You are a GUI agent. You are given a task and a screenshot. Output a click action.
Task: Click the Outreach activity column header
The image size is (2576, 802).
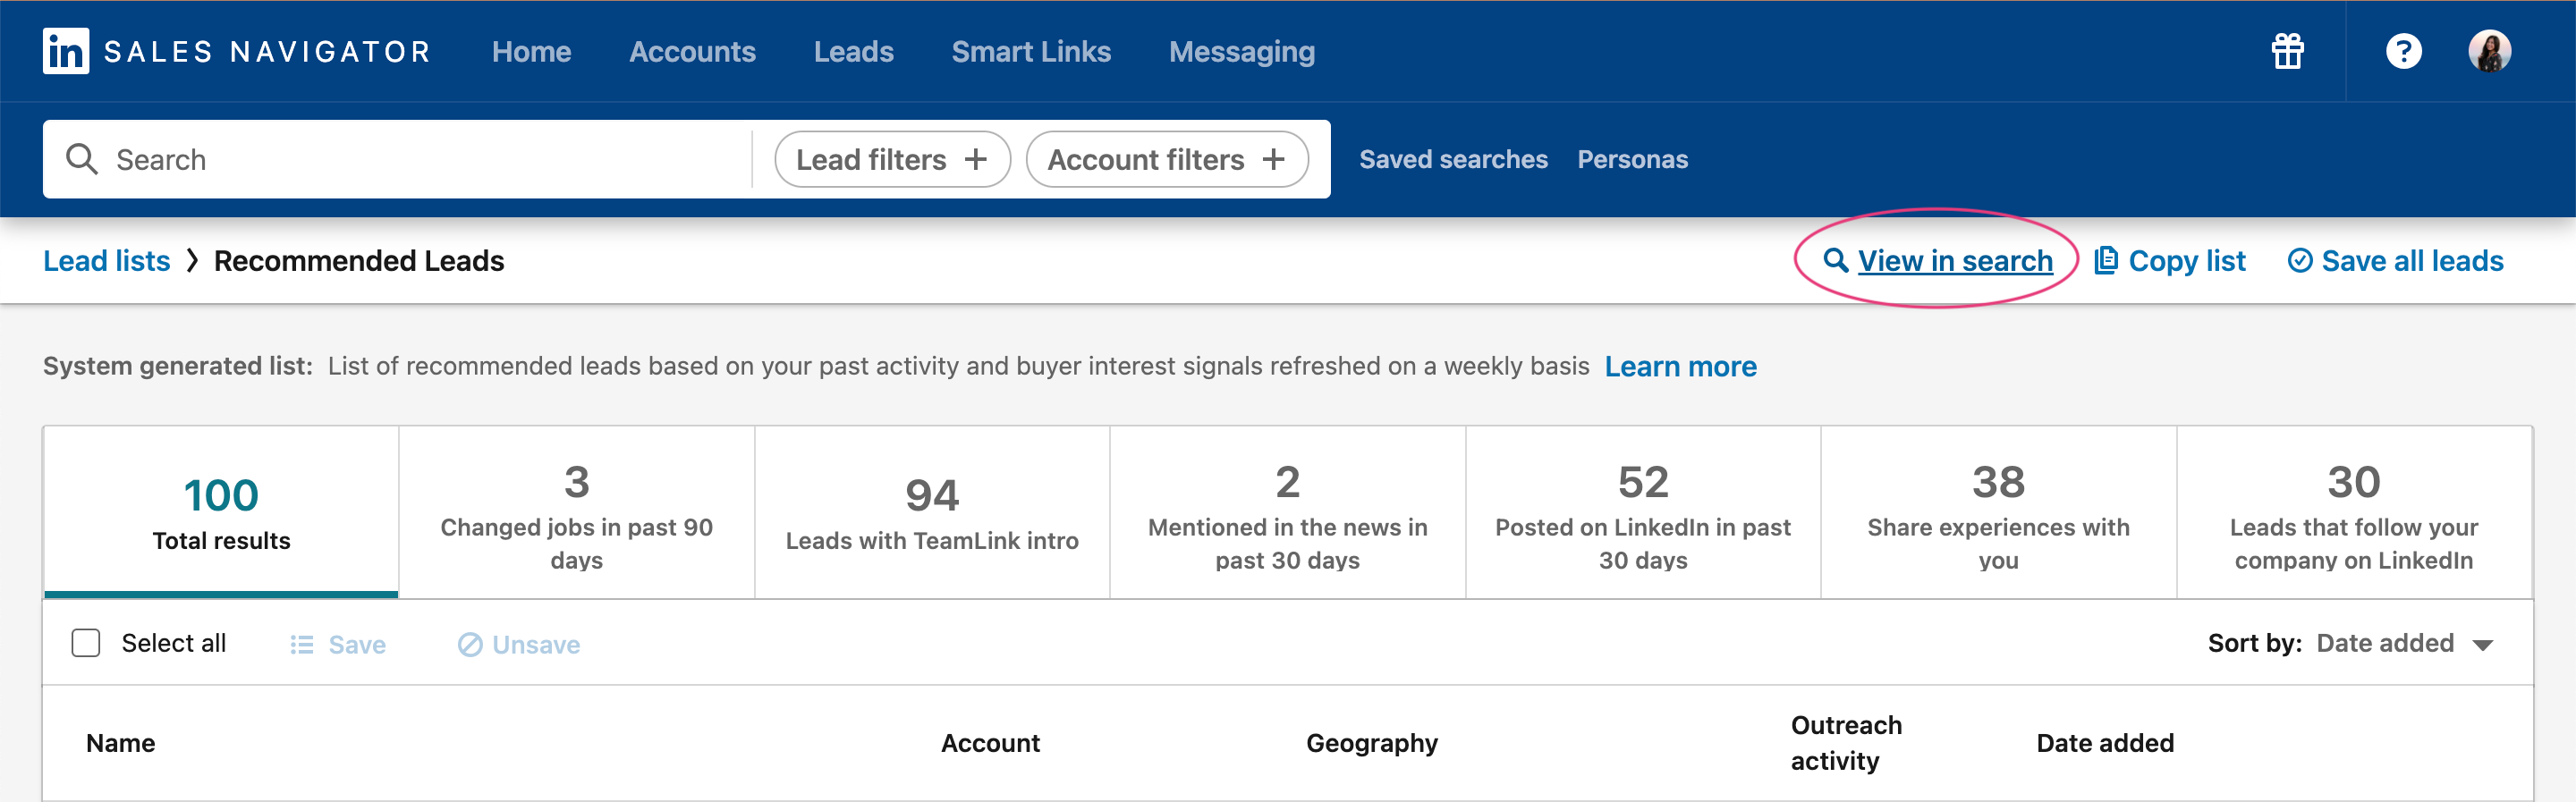1846,743
